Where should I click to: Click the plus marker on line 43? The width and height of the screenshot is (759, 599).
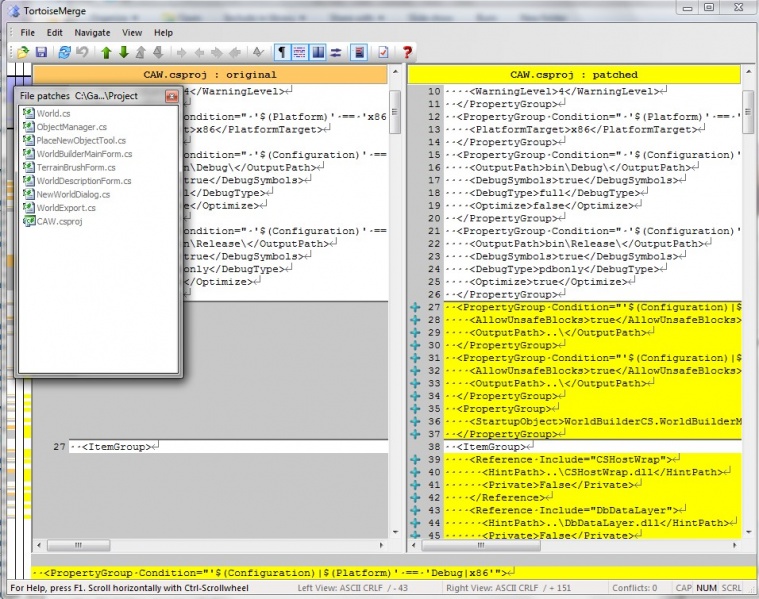[x=415, y=510]
